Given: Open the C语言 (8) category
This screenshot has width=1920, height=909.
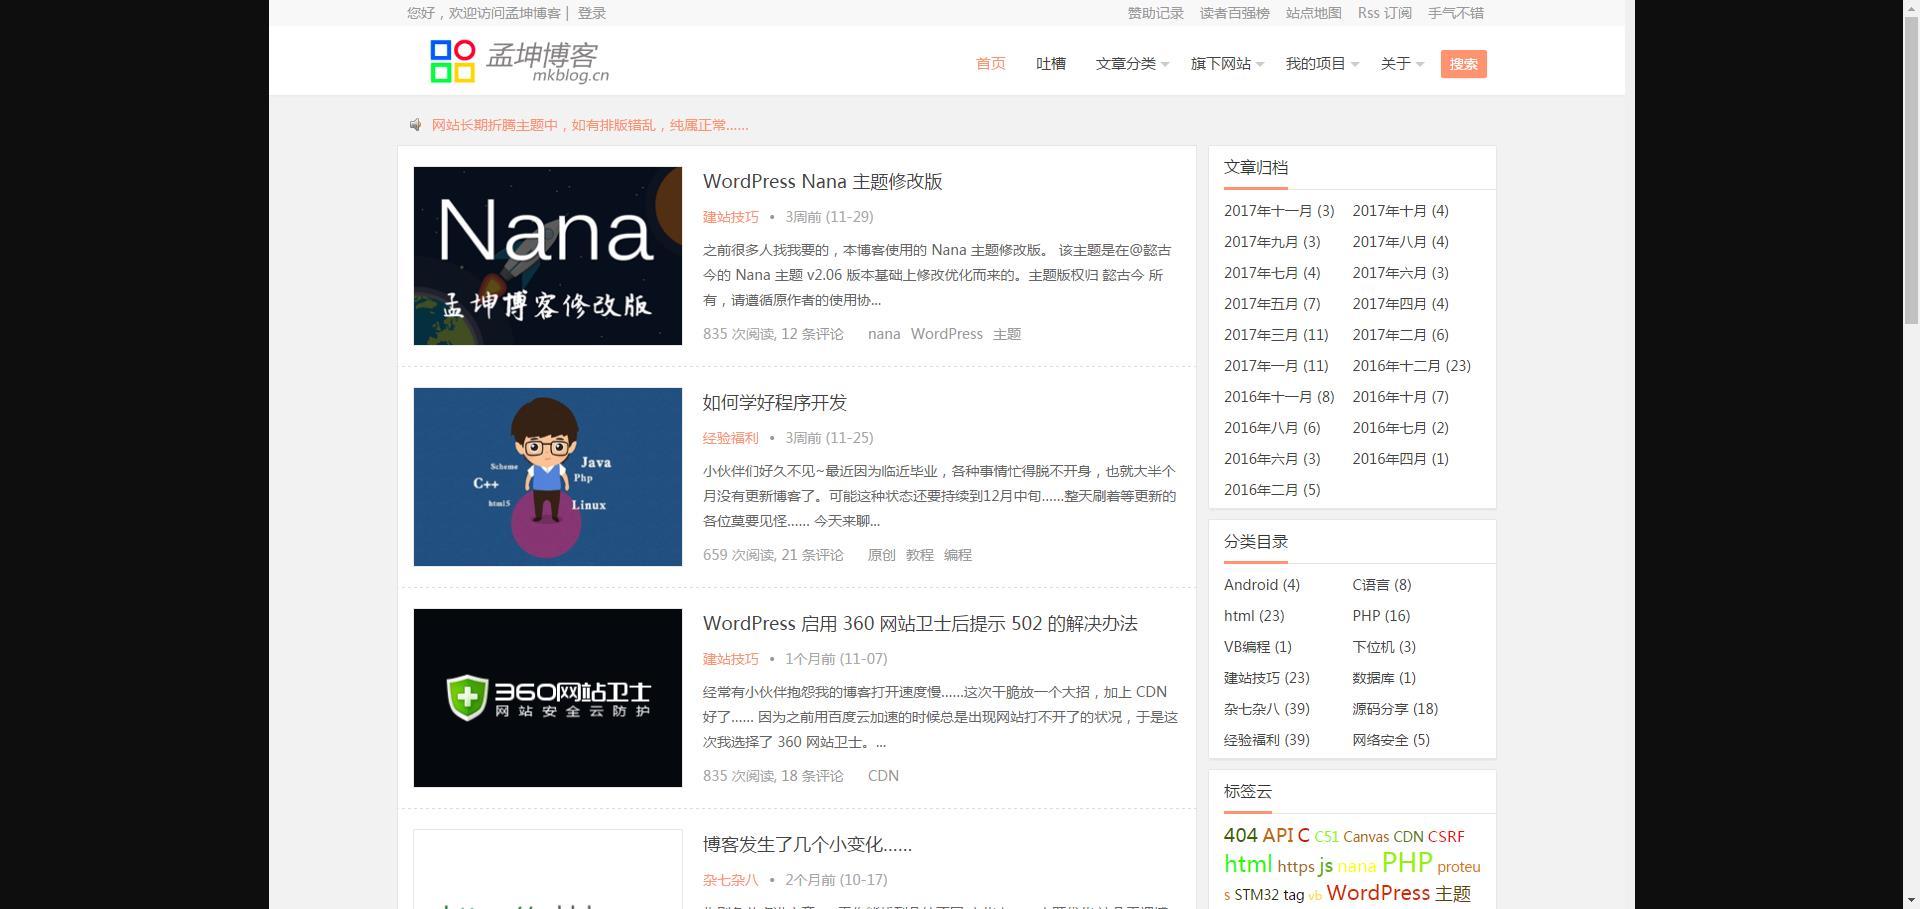Looking at the screenshot, I should click(1381, 585).
